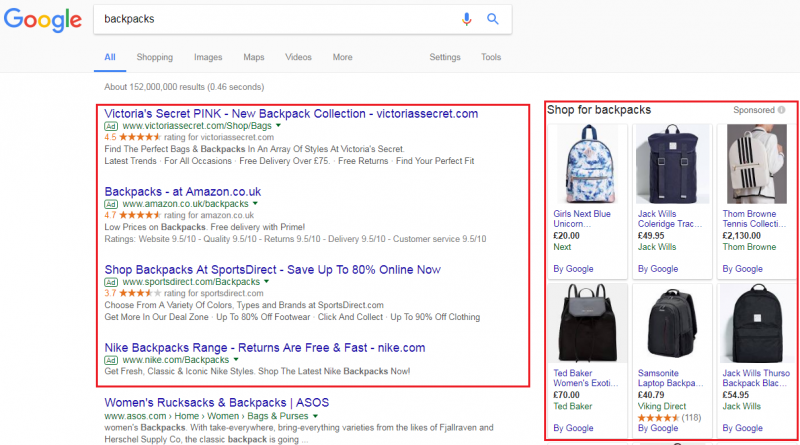
Task: Click the Sponsored info icon
Action: pos(781,110)
